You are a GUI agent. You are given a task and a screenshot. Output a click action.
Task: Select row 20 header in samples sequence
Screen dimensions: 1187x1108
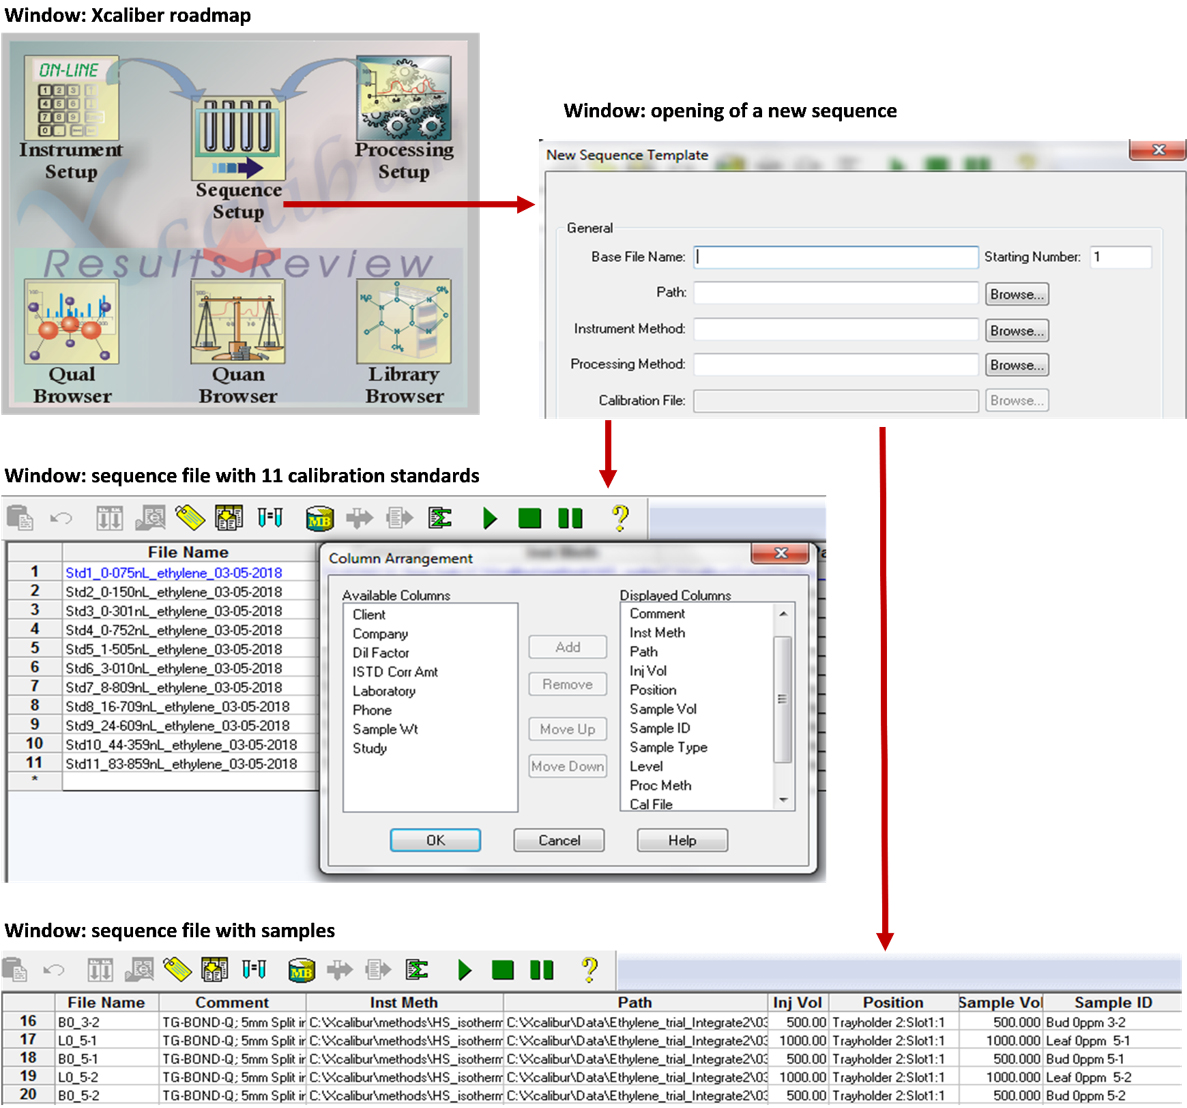(x=28, y=1094)
